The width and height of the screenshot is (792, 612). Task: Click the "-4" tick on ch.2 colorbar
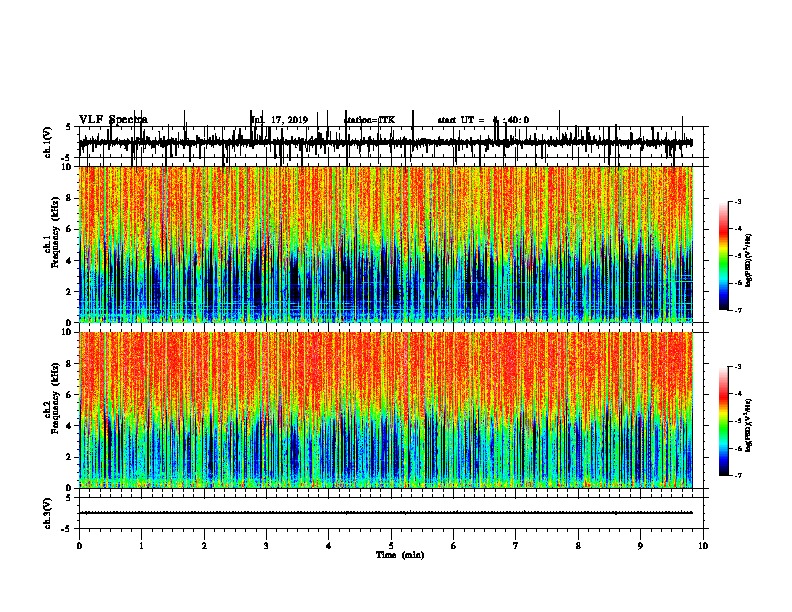738,394
